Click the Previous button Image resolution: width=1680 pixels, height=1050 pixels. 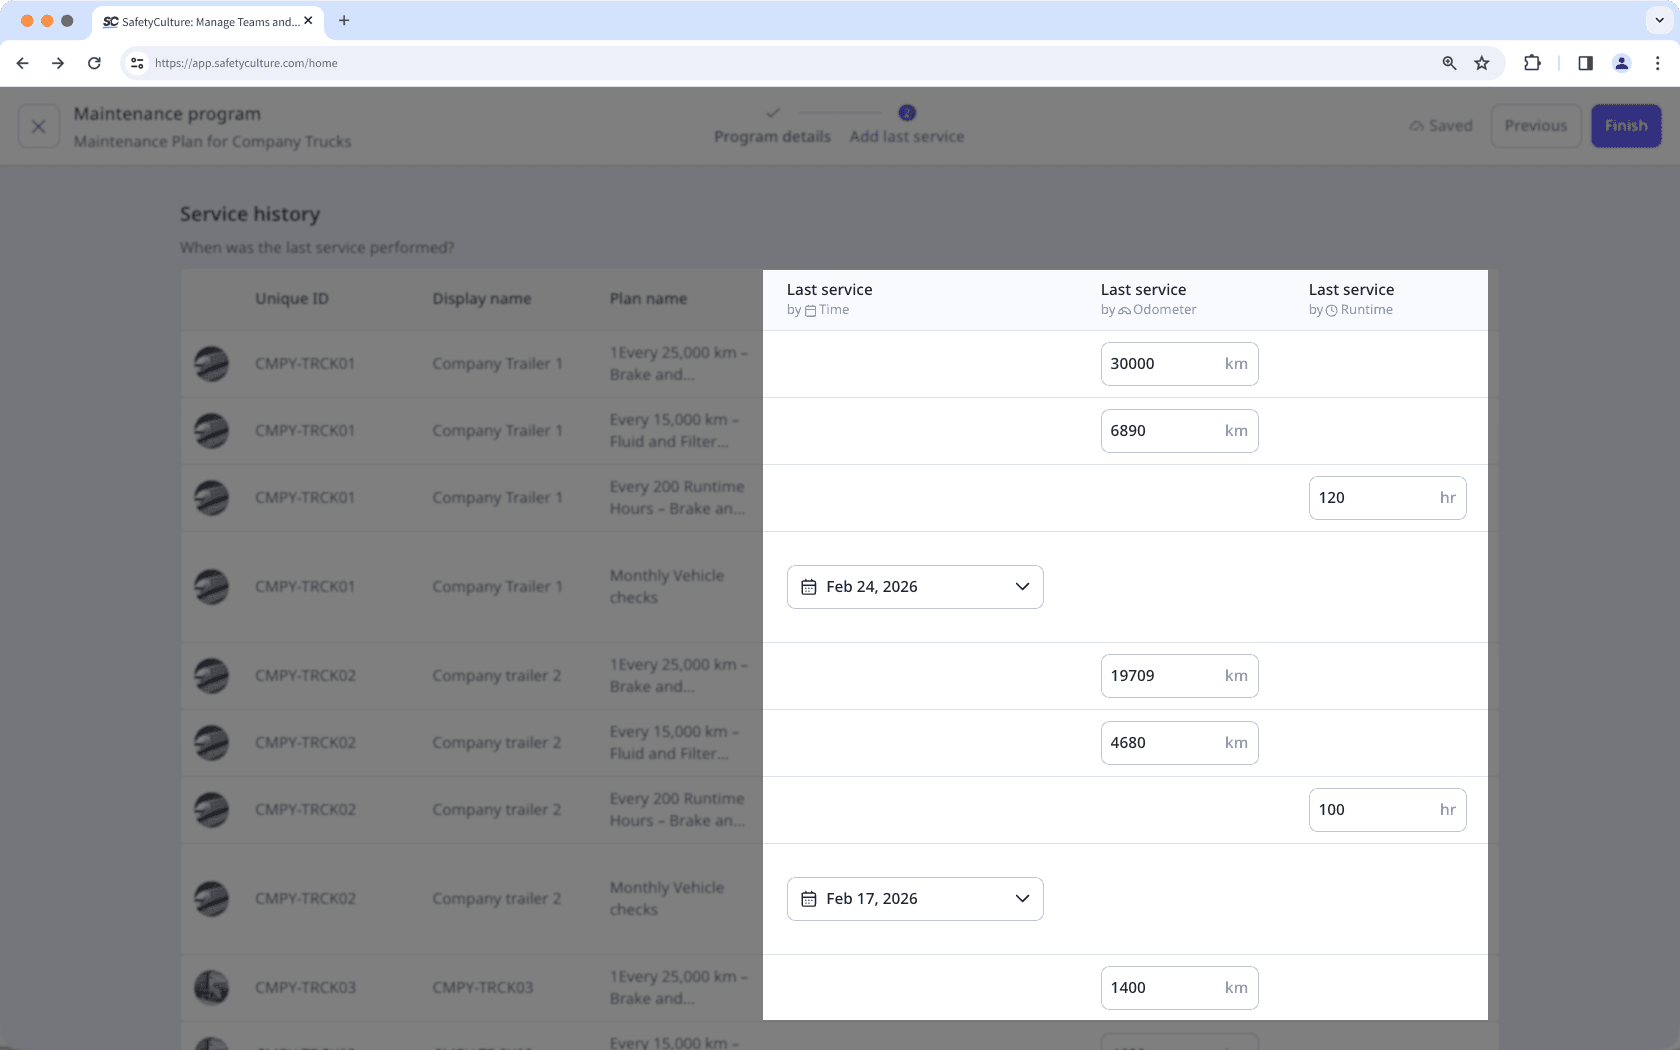point(1536,125)
